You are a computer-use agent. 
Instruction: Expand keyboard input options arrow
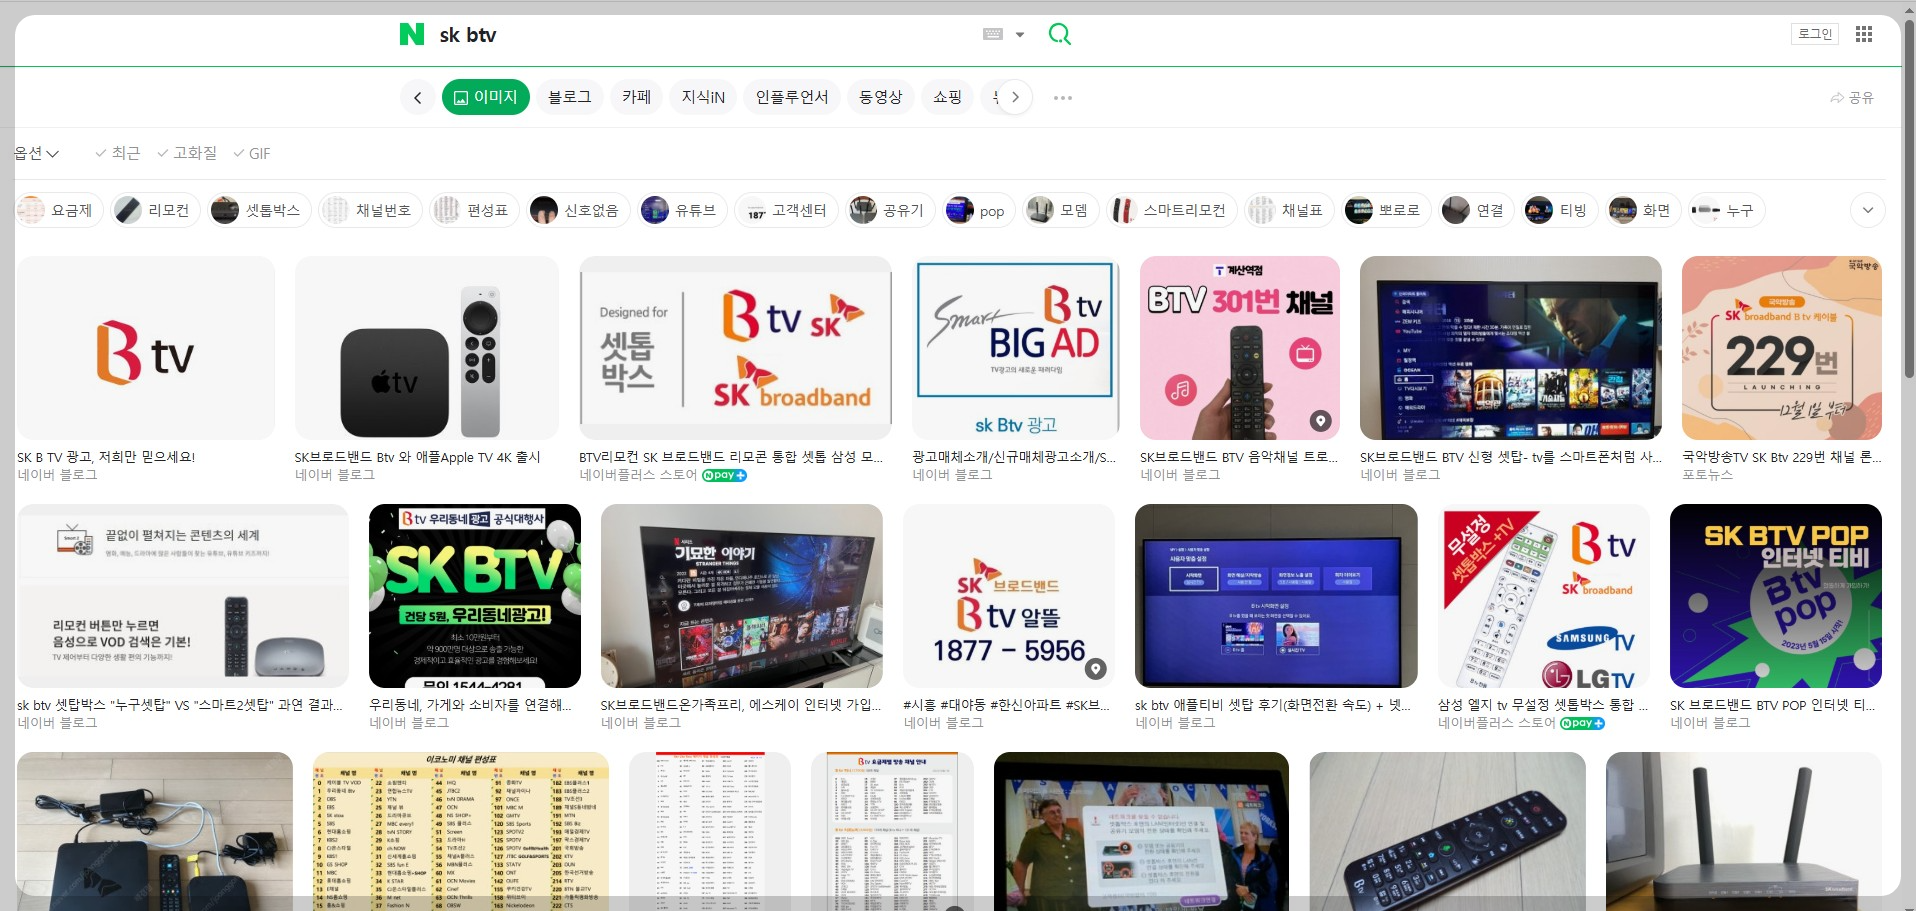coord(1020,34)
